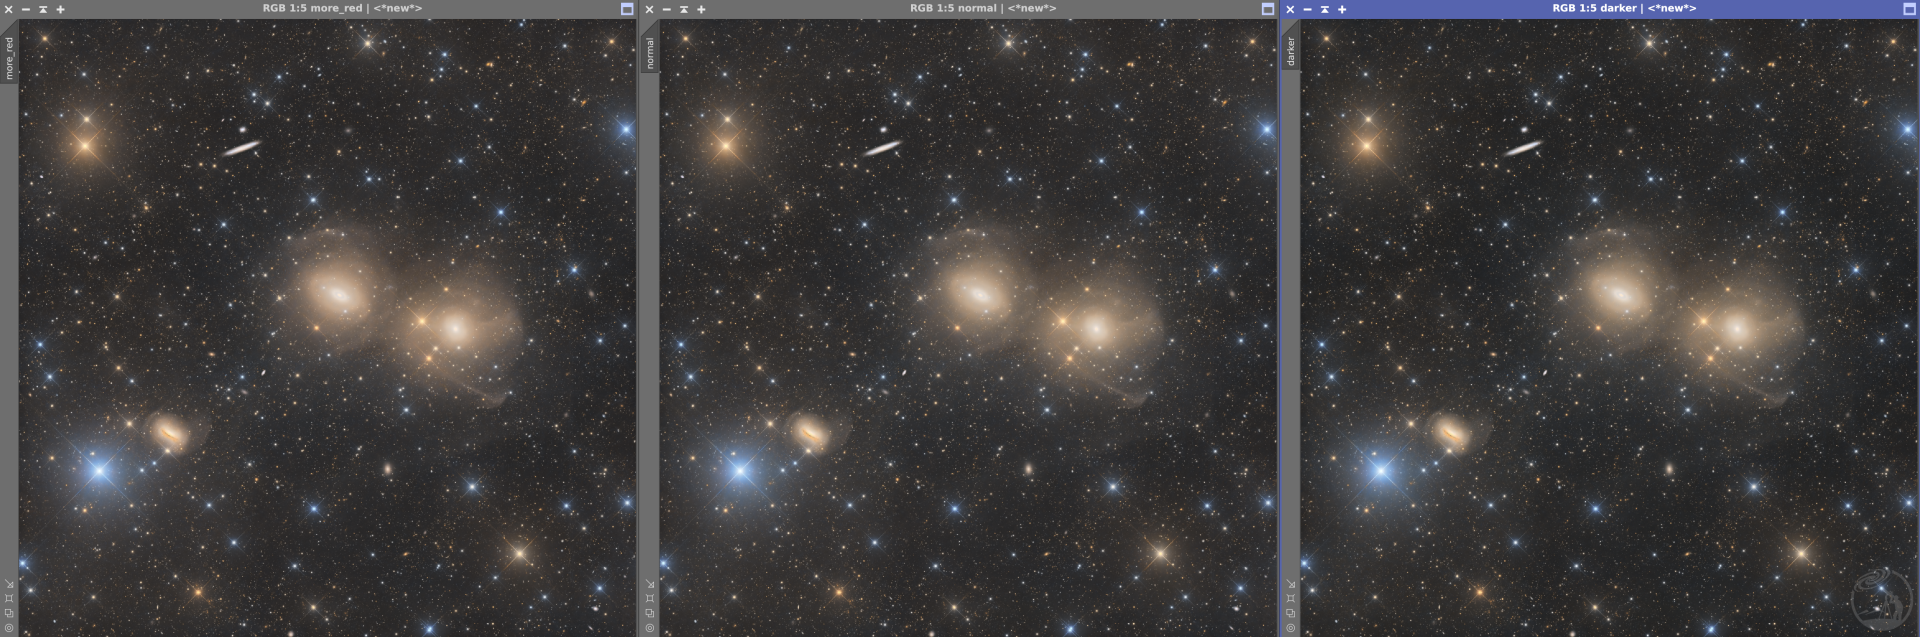Viewport: 1920px width, 637px height.
Task: Close the darker image window
Action: pyautogui.click(x=1290, y=9)
